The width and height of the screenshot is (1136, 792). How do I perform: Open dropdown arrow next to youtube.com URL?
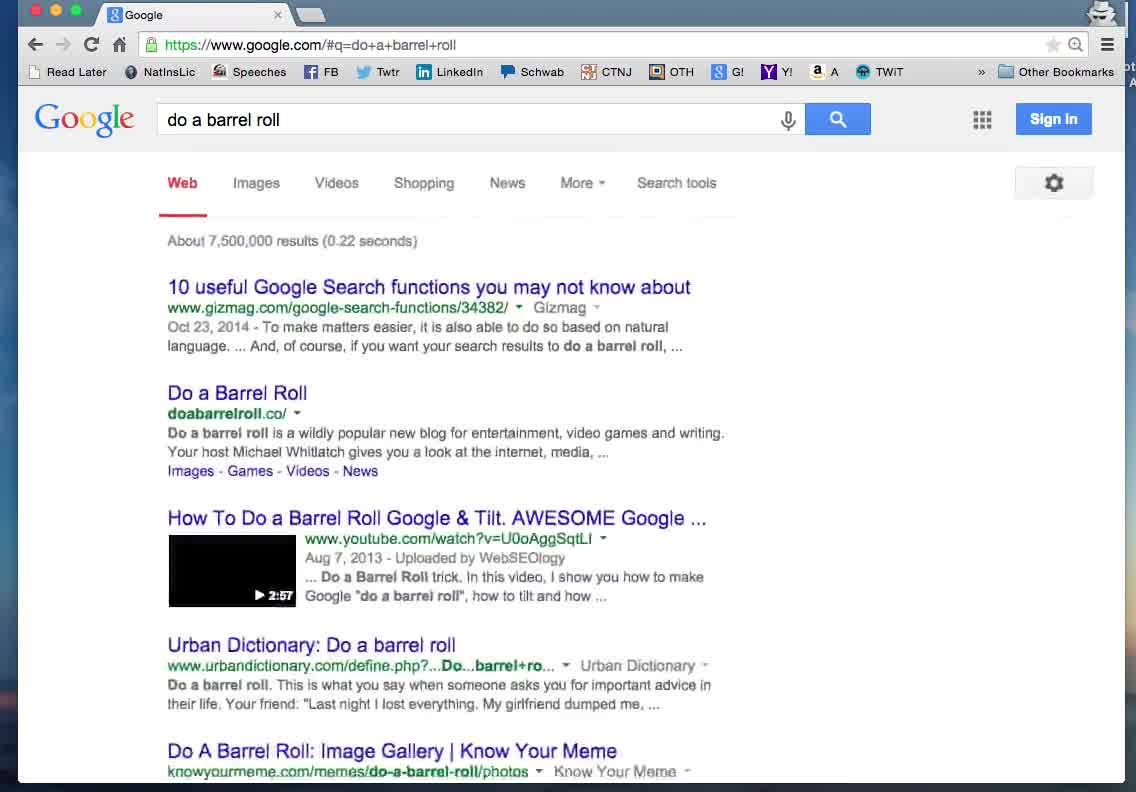pyautogui.click(x=603, y=538)
